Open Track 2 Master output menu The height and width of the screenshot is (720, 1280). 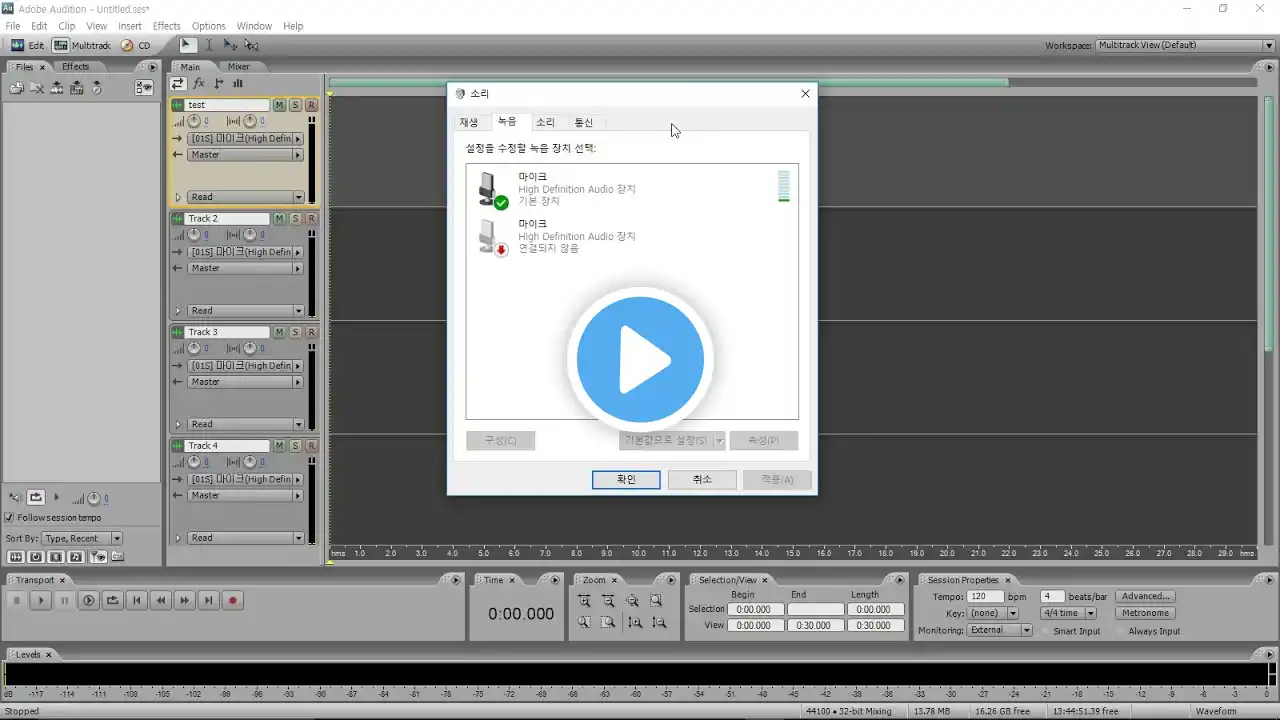tap(245, 268)
